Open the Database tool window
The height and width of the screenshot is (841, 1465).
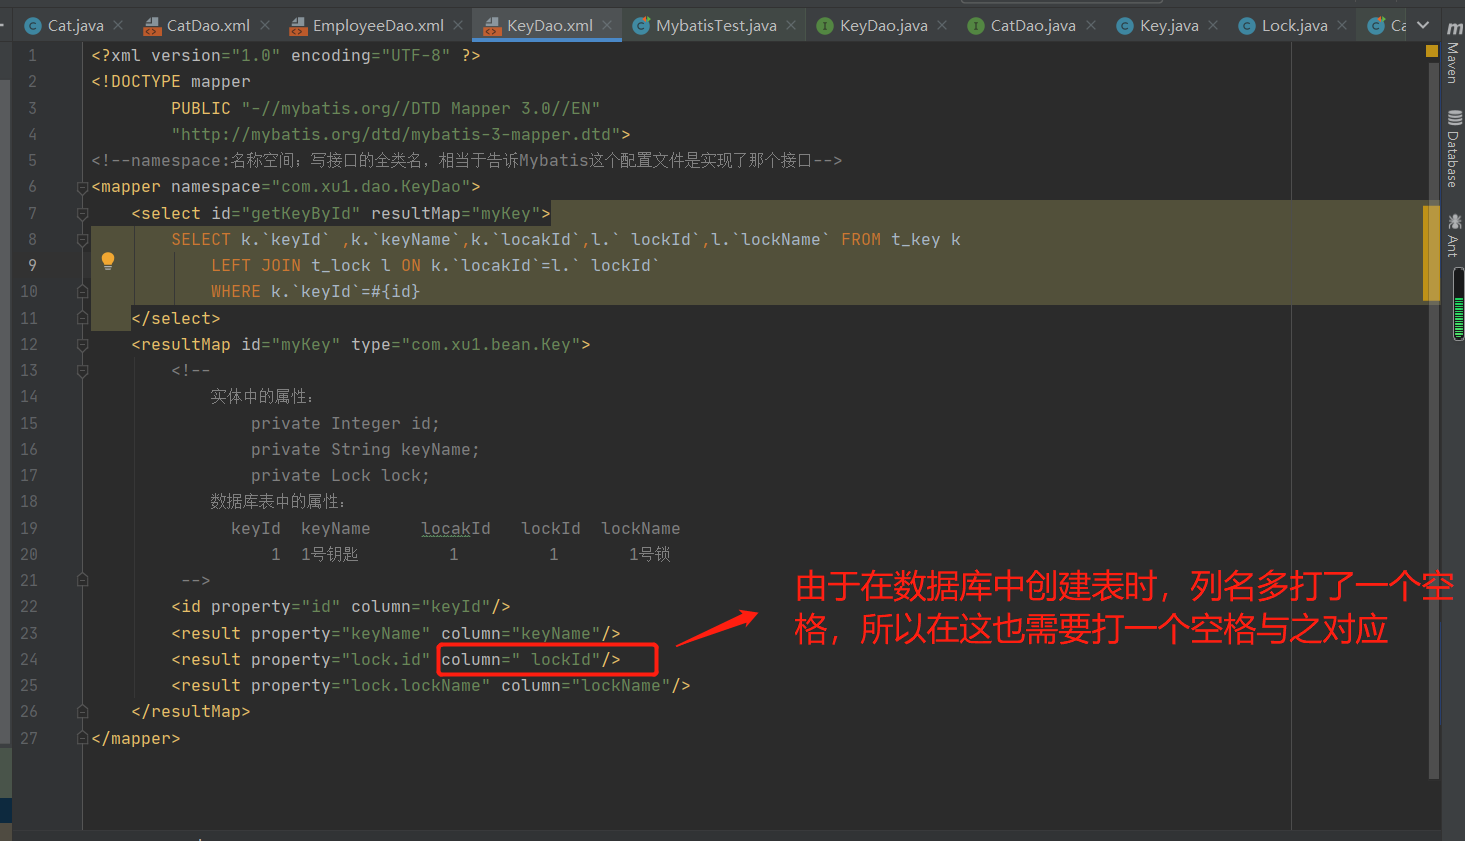tap(1453, 149)
